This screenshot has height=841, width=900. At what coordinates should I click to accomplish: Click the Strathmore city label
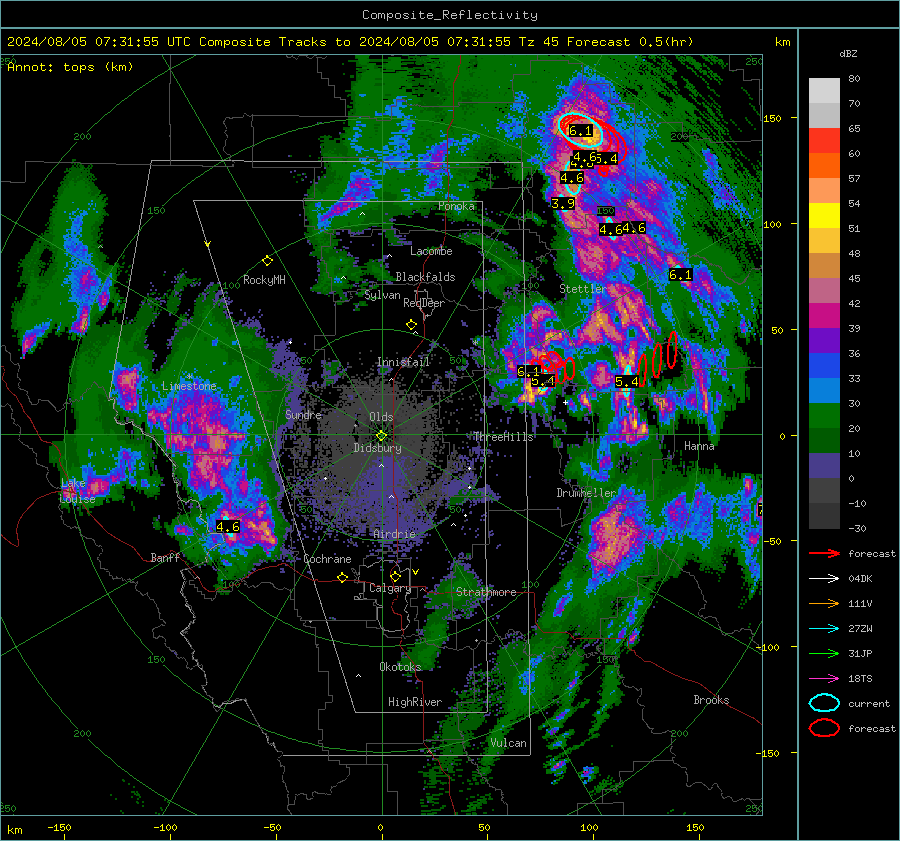tap(486, 592)
